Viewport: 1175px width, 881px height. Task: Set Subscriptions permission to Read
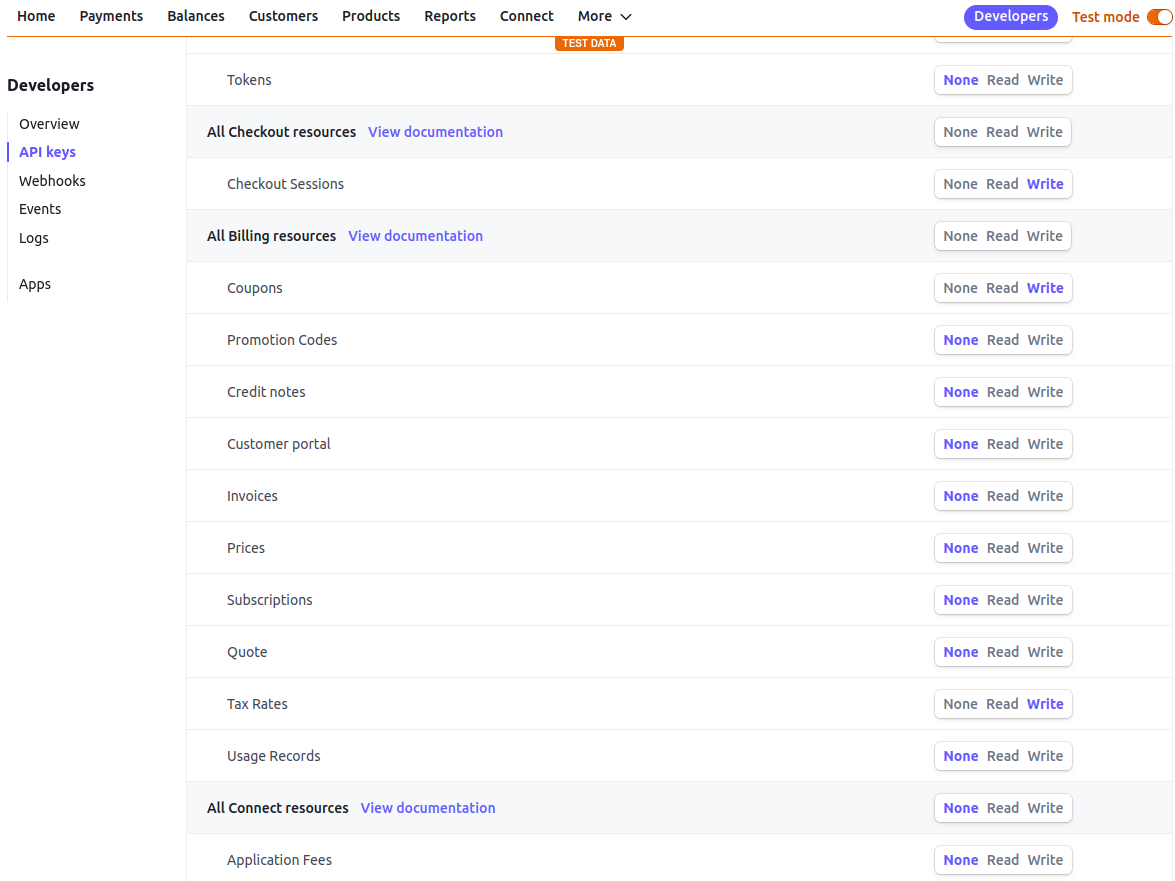[x=1003, y=600]
